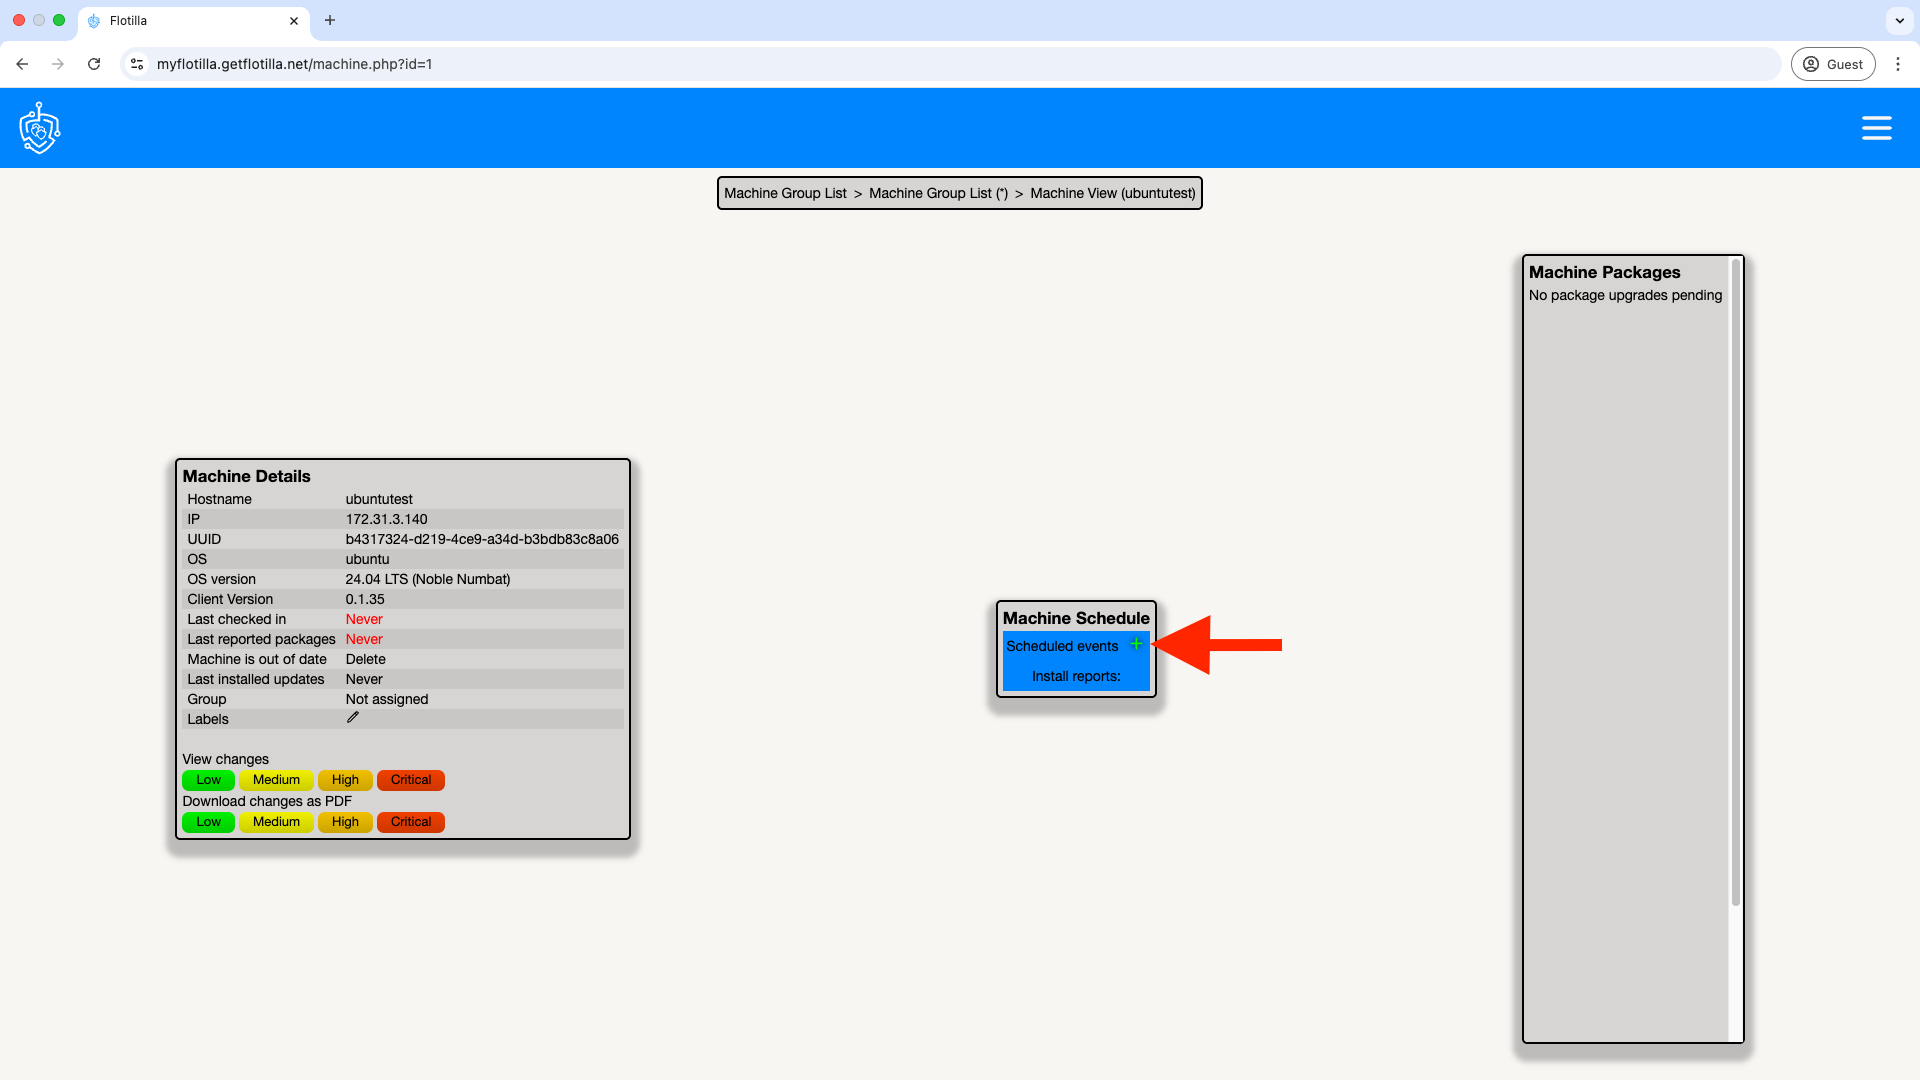View Critical severity changes
1920x1080 pixels.
coord(410,780)
